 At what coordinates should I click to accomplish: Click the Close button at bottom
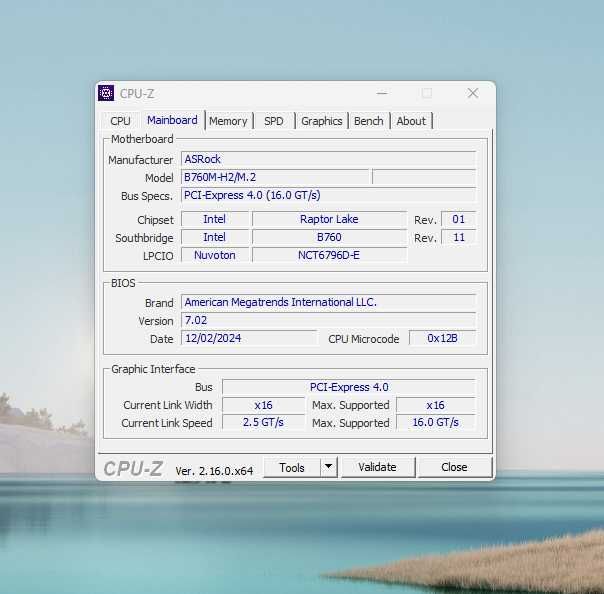[455, 467]
